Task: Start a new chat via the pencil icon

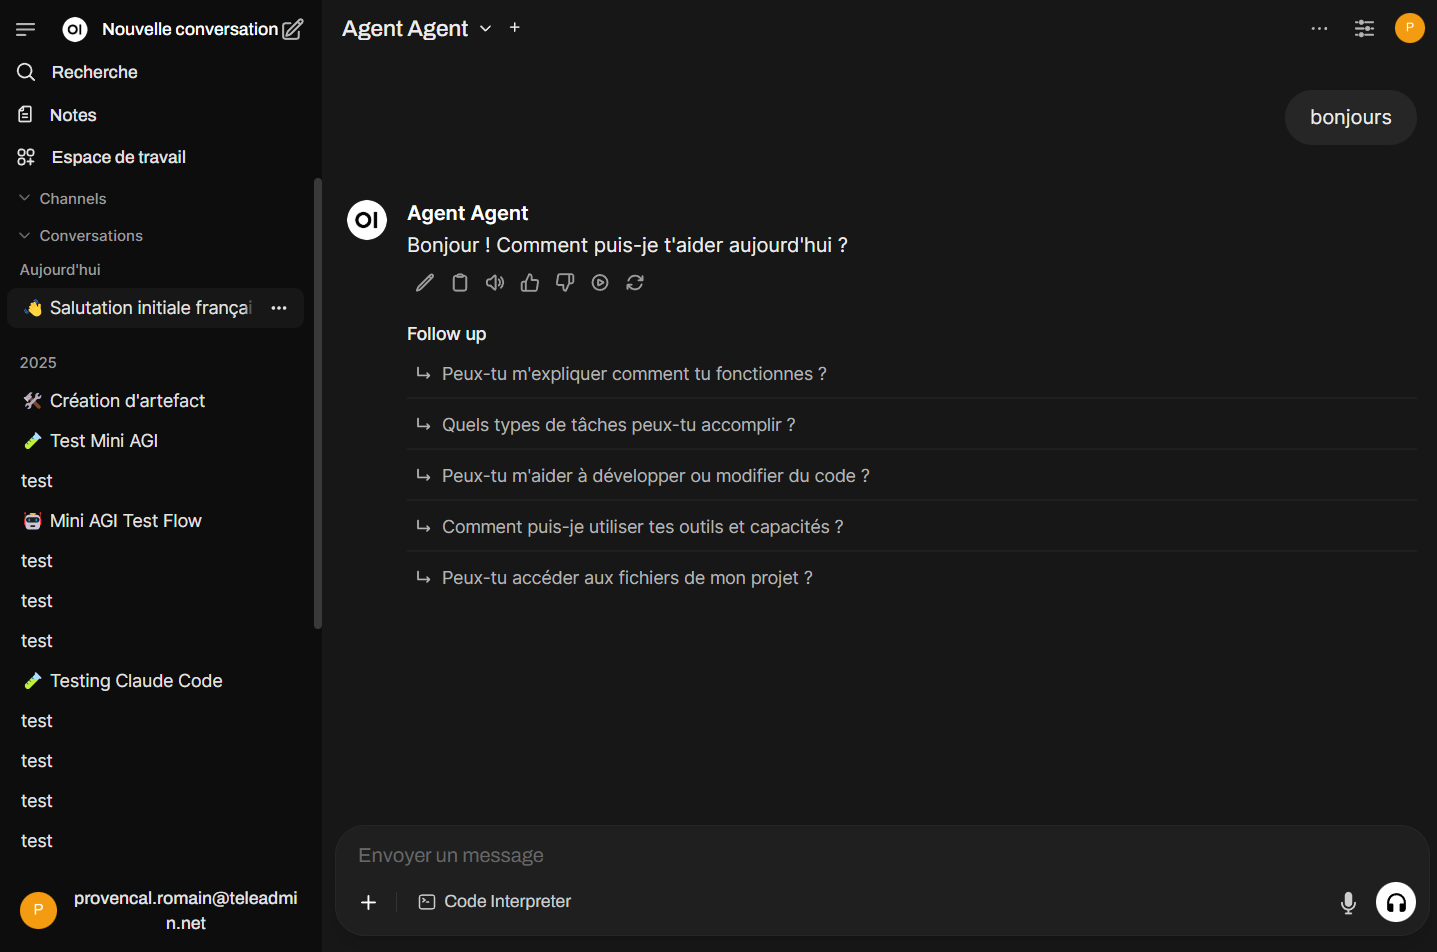Action: (293, 29)
